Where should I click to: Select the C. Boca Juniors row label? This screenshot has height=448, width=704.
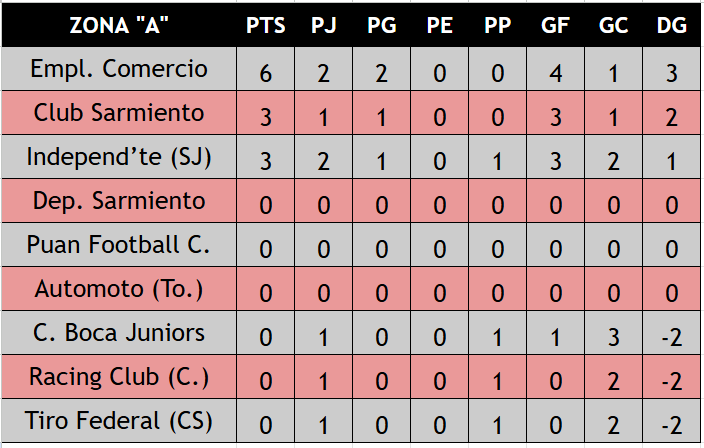(x=119, y=333)
